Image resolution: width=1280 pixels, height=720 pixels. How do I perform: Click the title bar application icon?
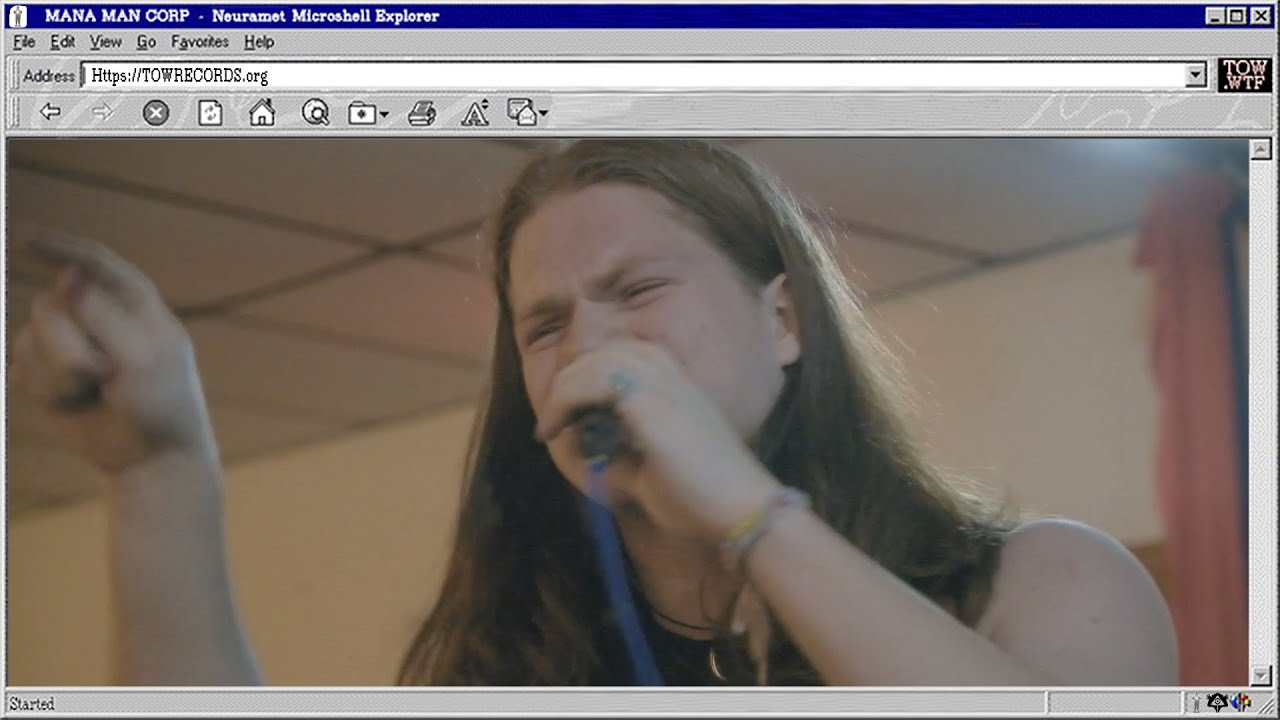click(18, 16)
